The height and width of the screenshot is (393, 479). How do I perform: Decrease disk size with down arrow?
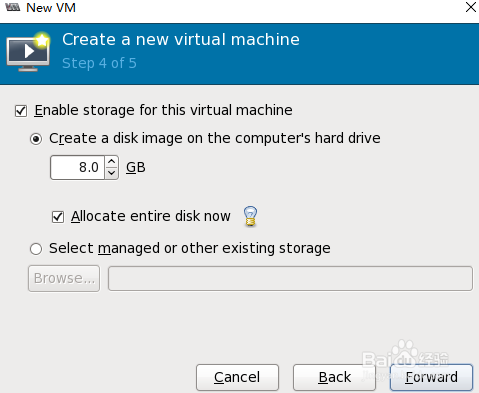[112, 173]
